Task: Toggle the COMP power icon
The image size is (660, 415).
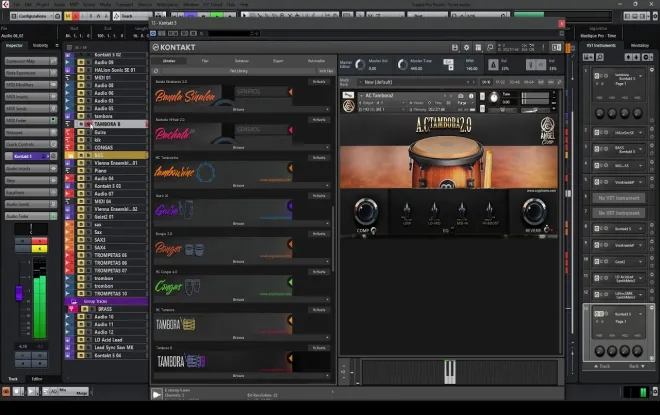Action: (373, 230)
